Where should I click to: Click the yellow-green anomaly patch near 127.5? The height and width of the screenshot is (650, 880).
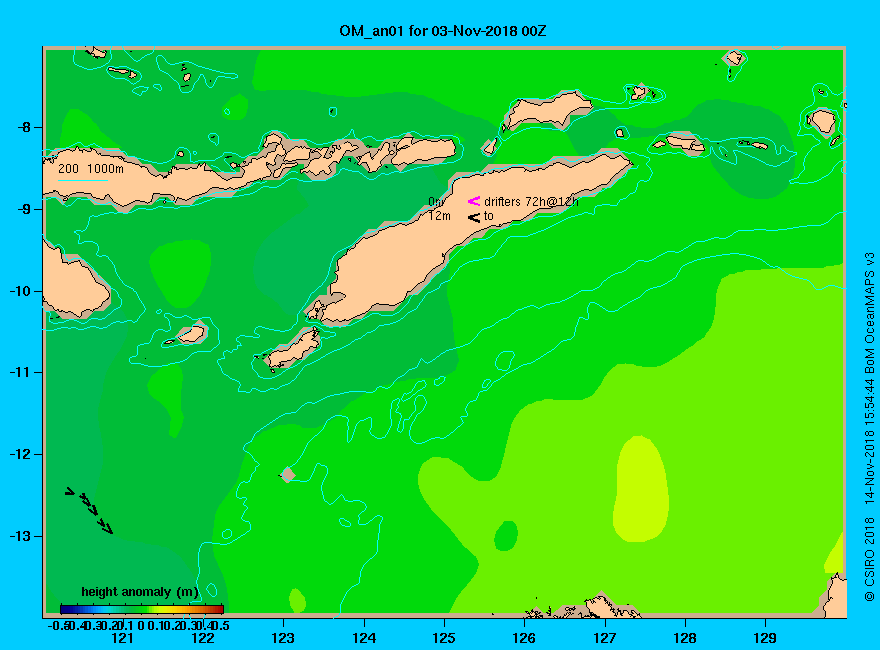pyautogui.click(x=641, y=488)
